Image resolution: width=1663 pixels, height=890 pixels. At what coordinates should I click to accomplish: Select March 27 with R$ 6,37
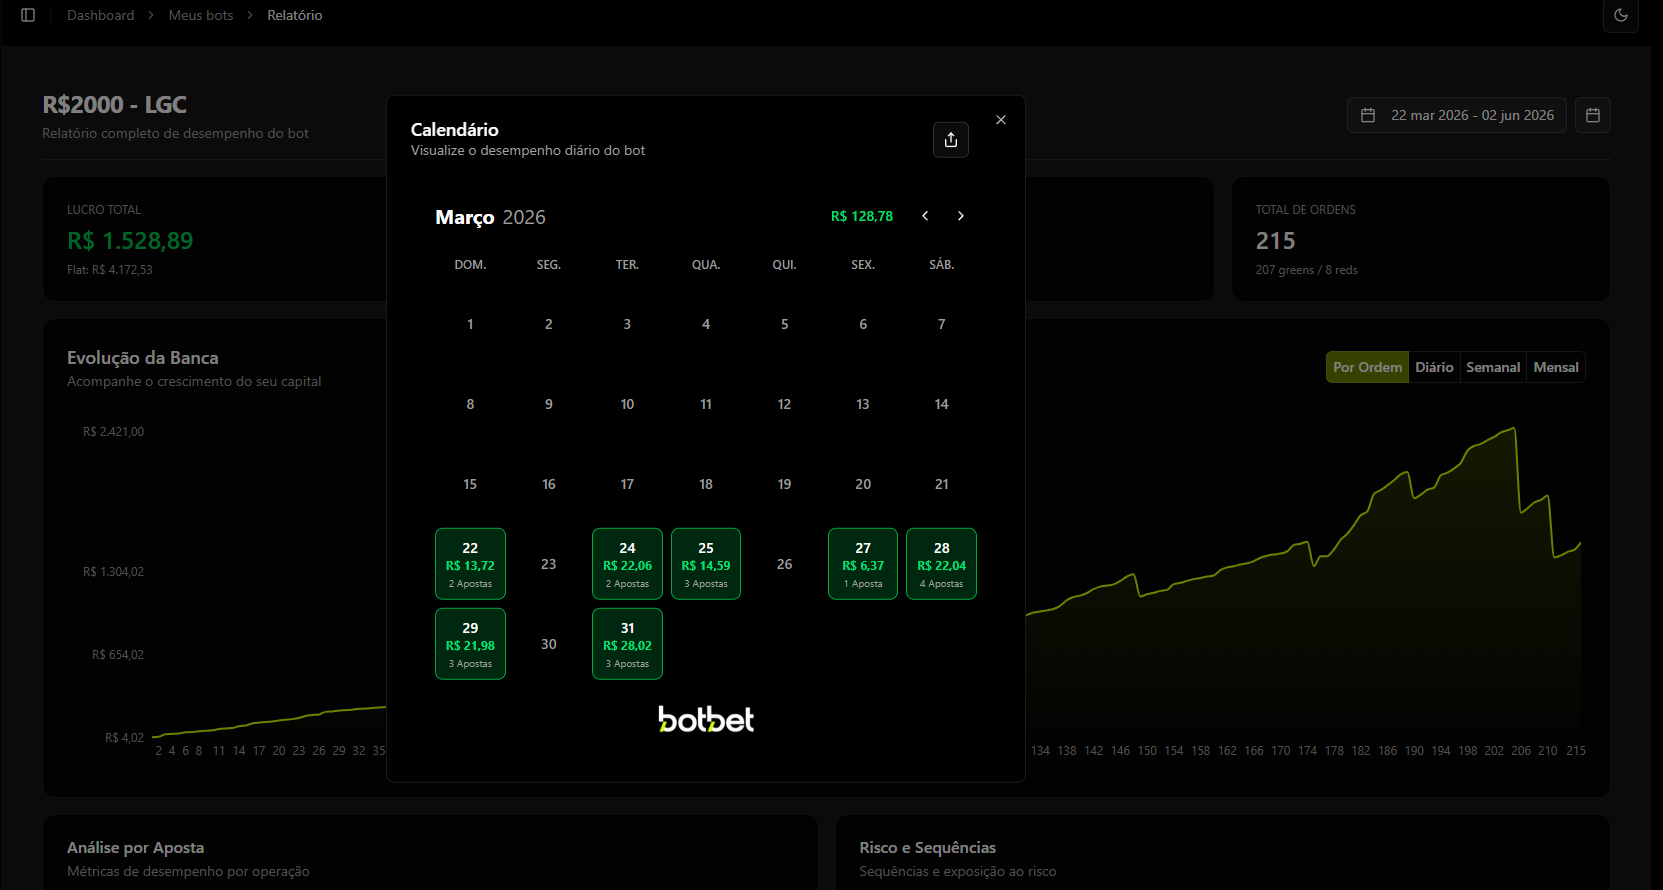click(863, 564)
